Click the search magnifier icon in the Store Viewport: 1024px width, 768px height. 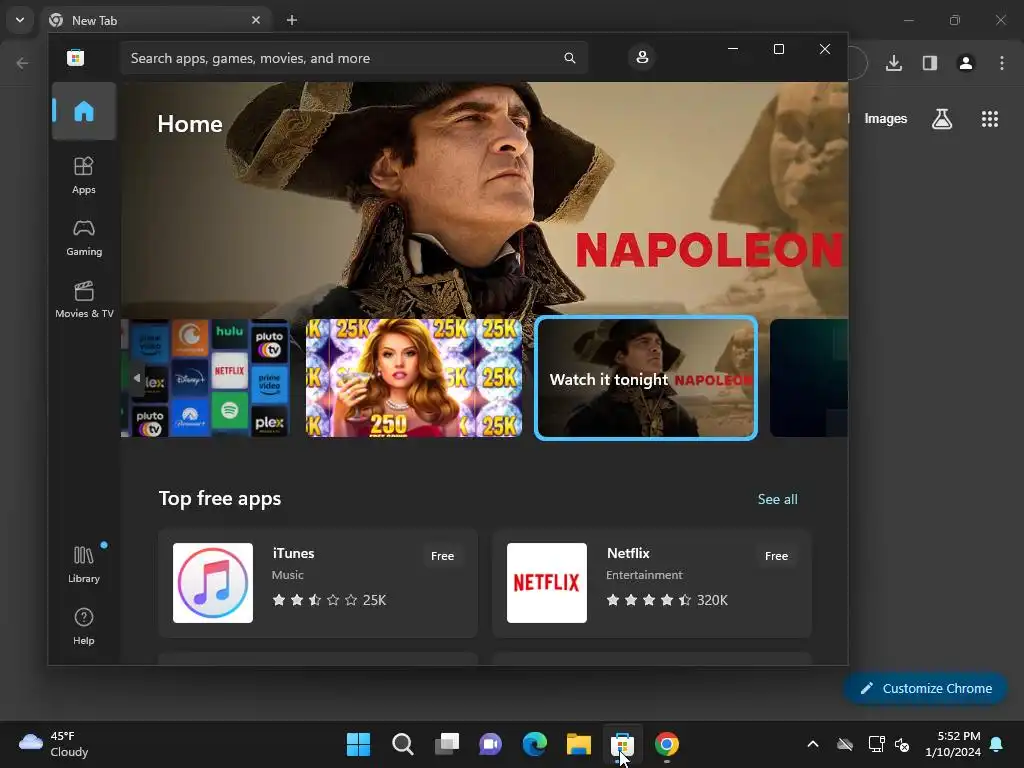pyautogui.click(x=569, y=58)
